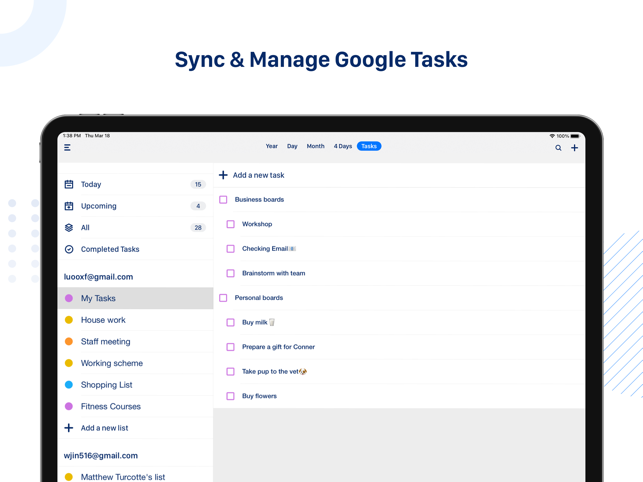The image size is (643, 482).
Task: Tick the Brainstorm with team checkbox
Action: pyautogui.click(x=230, y=273)
